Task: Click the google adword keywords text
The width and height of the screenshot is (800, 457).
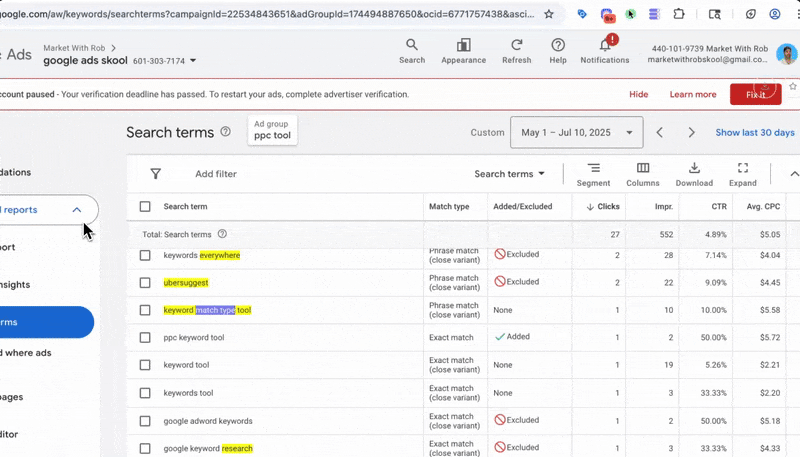Action: tap(208, 421)
